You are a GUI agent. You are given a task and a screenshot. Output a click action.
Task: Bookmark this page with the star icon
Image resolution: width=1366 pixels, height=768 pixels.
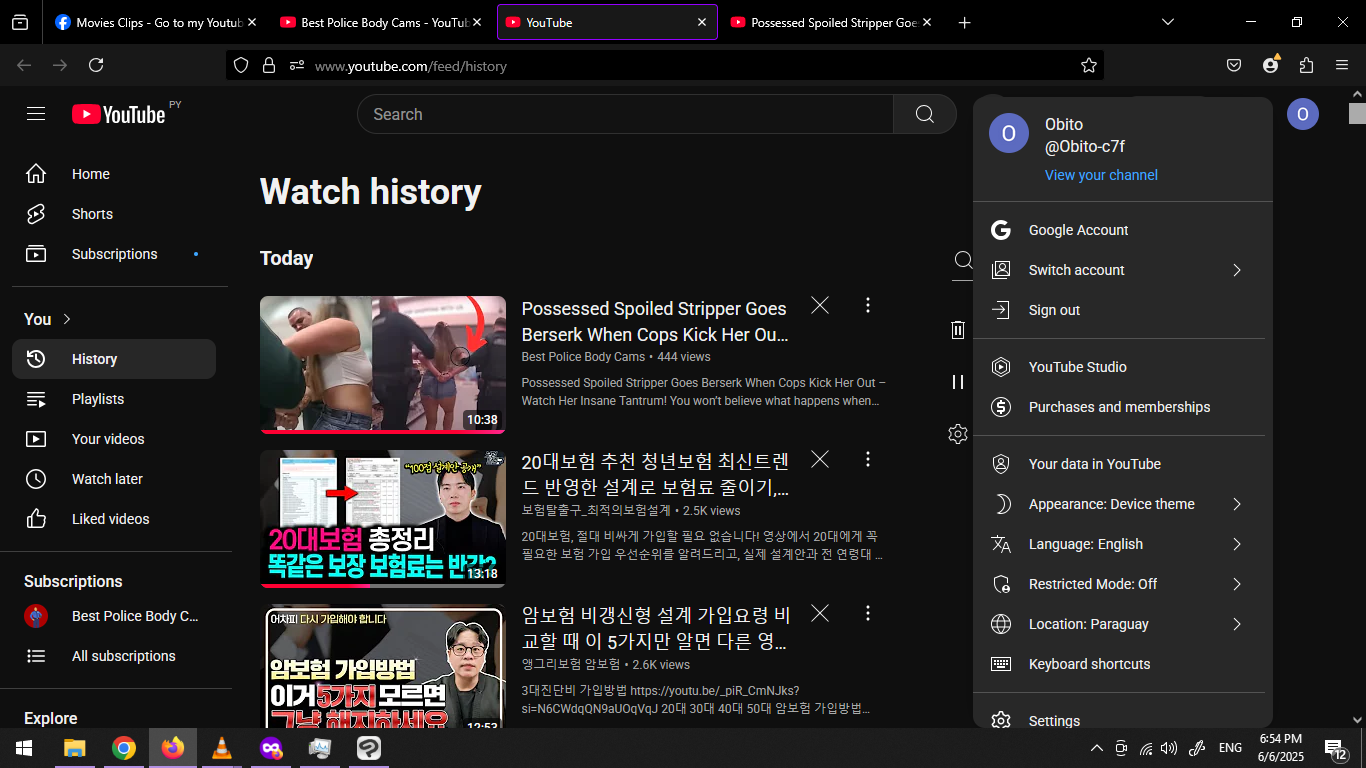coord(1089,65)
